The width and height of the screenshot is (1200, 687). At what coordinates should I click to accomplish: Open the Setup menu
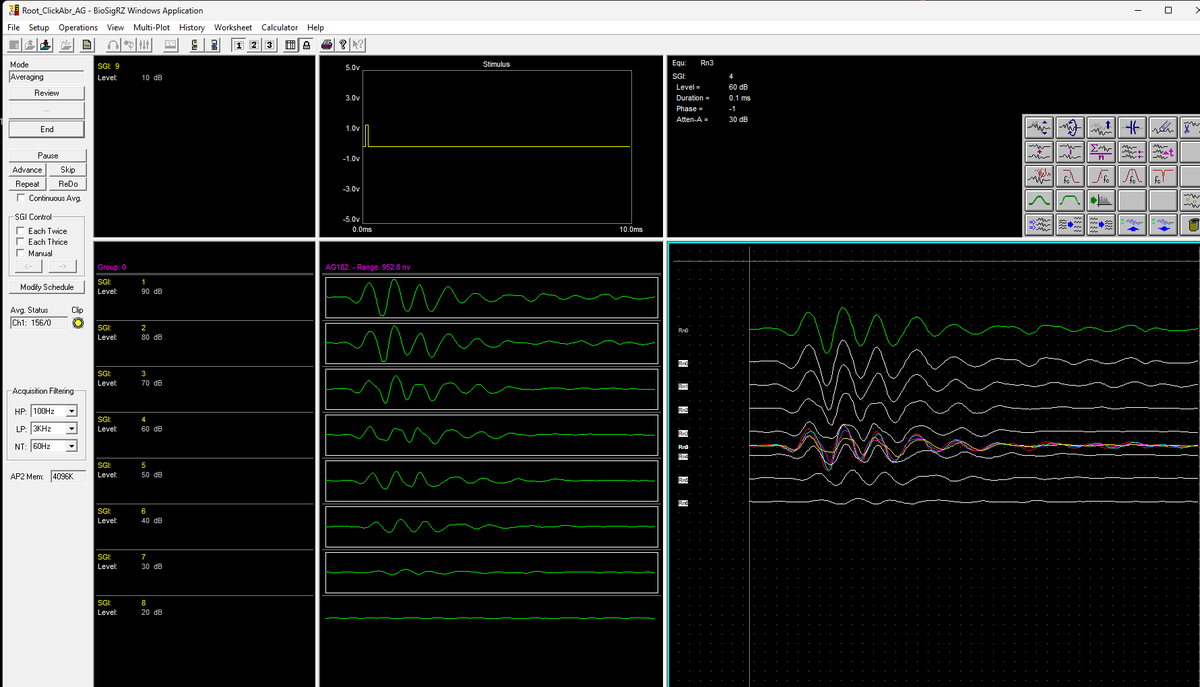tap(39, 27)
